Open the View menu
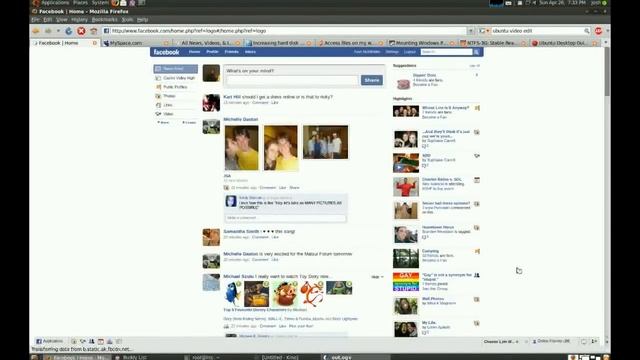The height and width of the screenshot is (360, 640). pos(62,20)
